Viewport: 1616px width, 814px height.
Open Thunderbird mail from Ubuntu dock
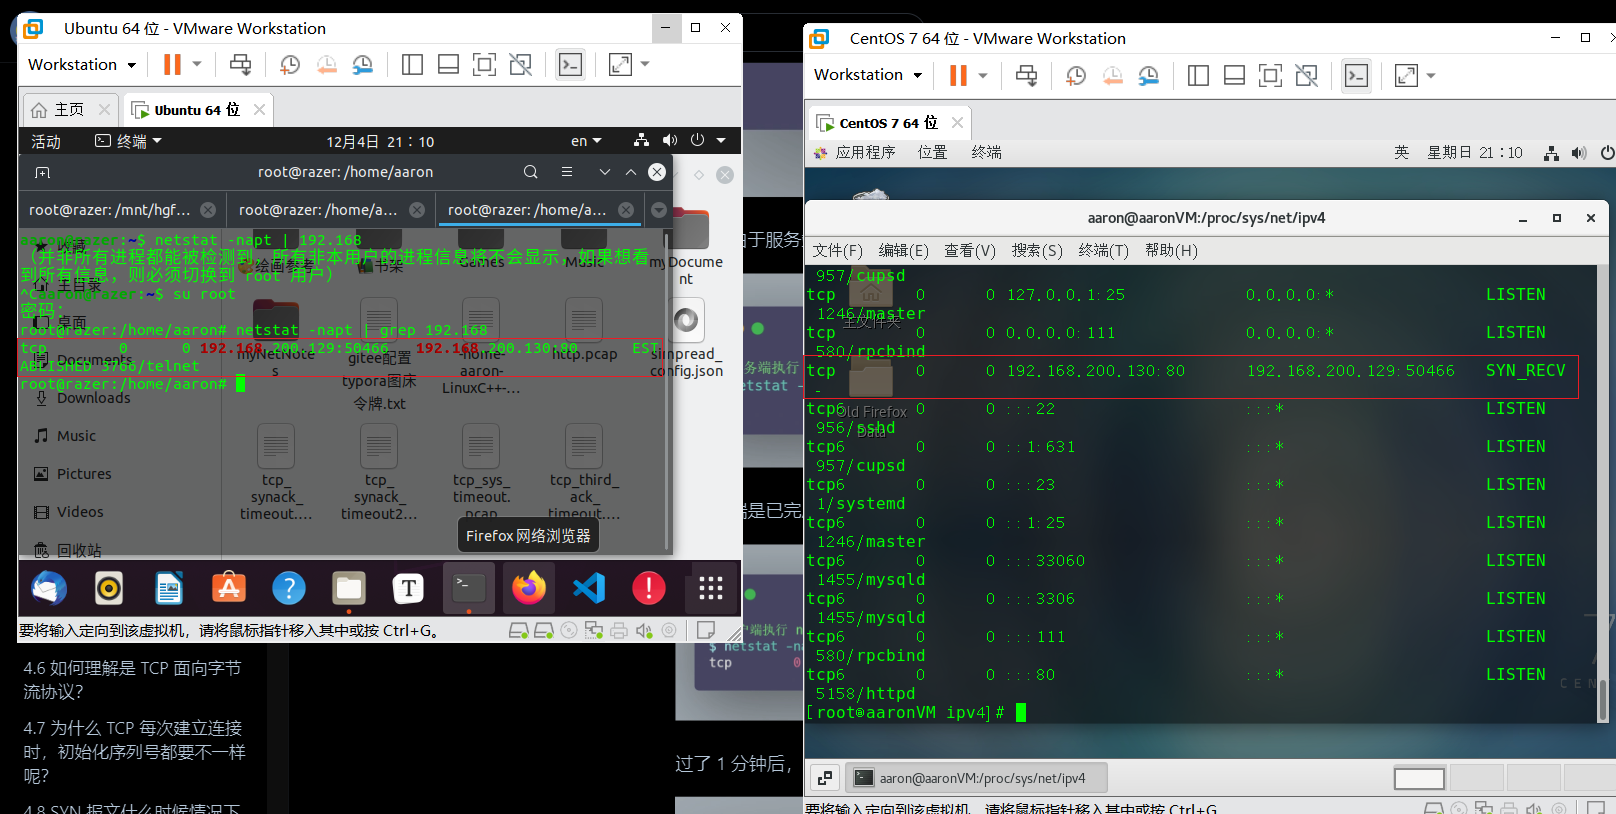[49, 588]
